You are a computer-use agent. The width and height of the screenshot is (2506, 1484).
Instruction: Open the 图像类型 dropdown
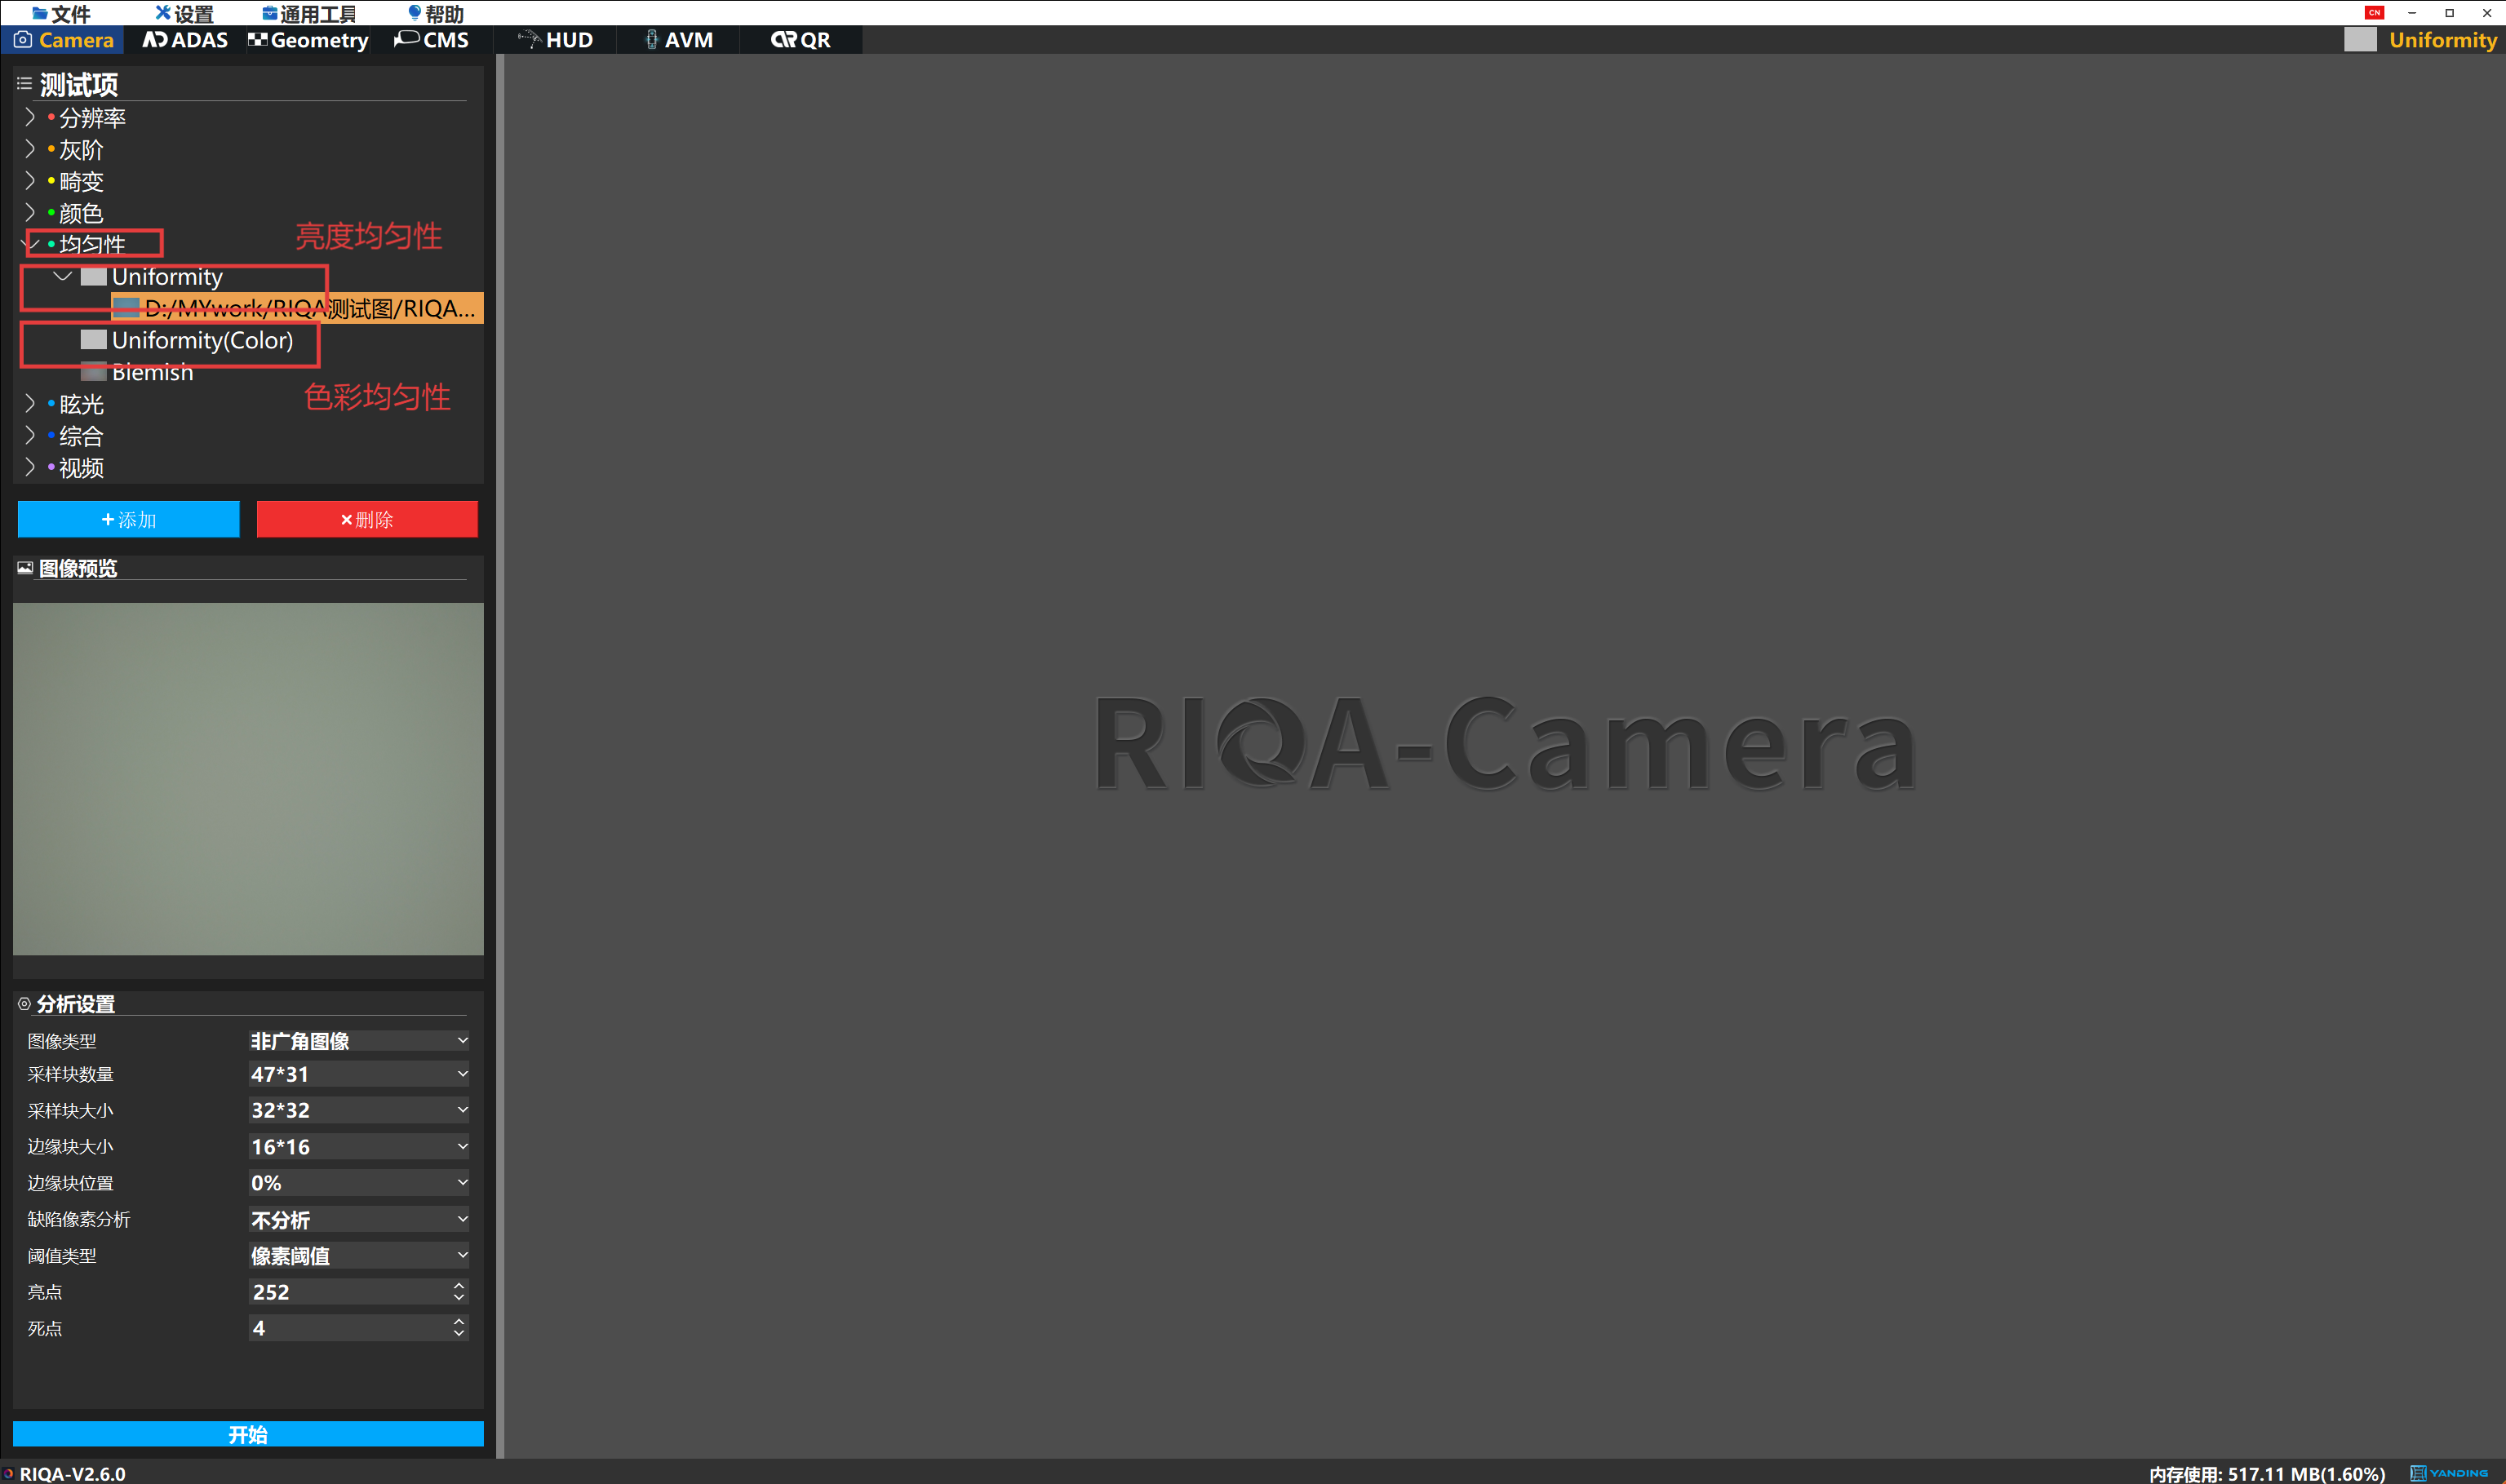(358, 1040)
